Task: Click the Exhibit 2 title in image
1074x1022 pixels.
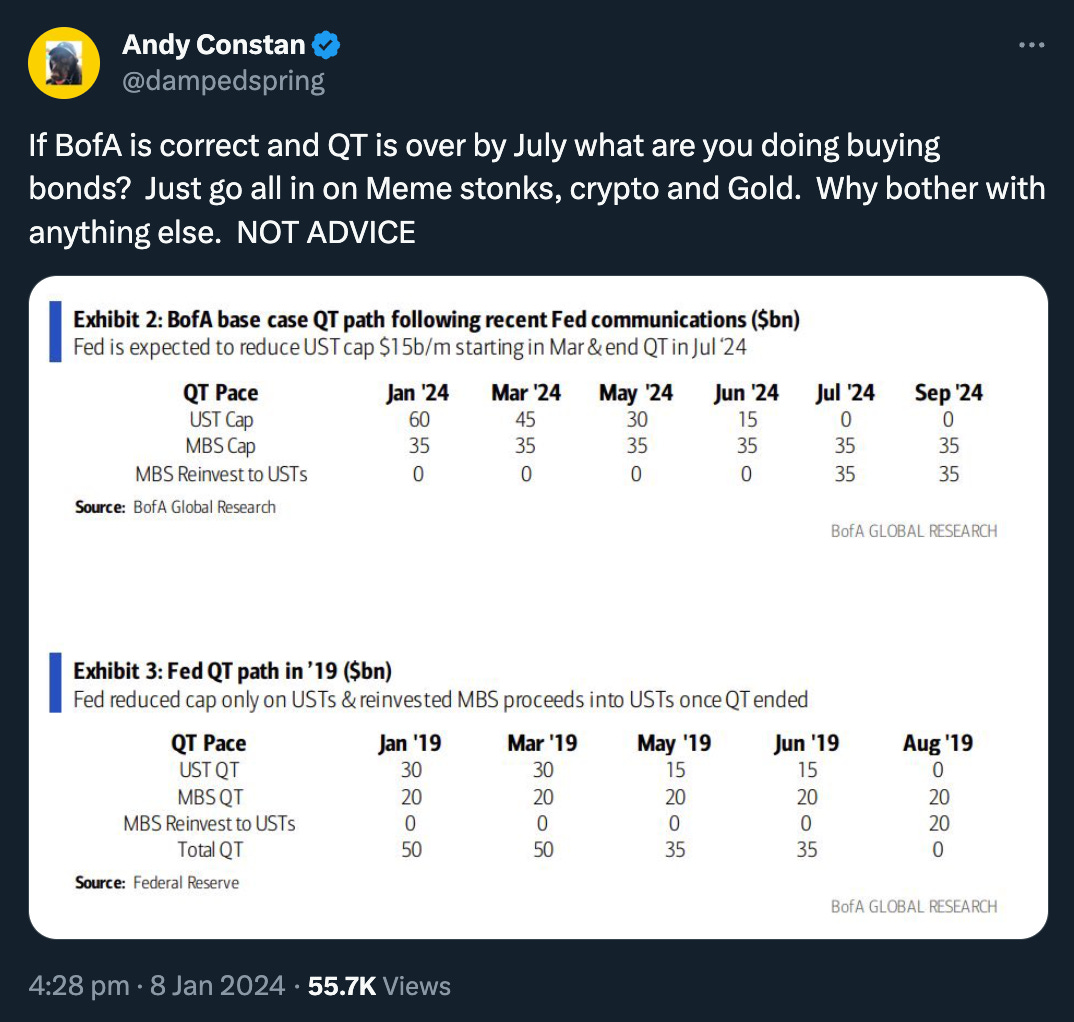Action: (x=436, y=320)
